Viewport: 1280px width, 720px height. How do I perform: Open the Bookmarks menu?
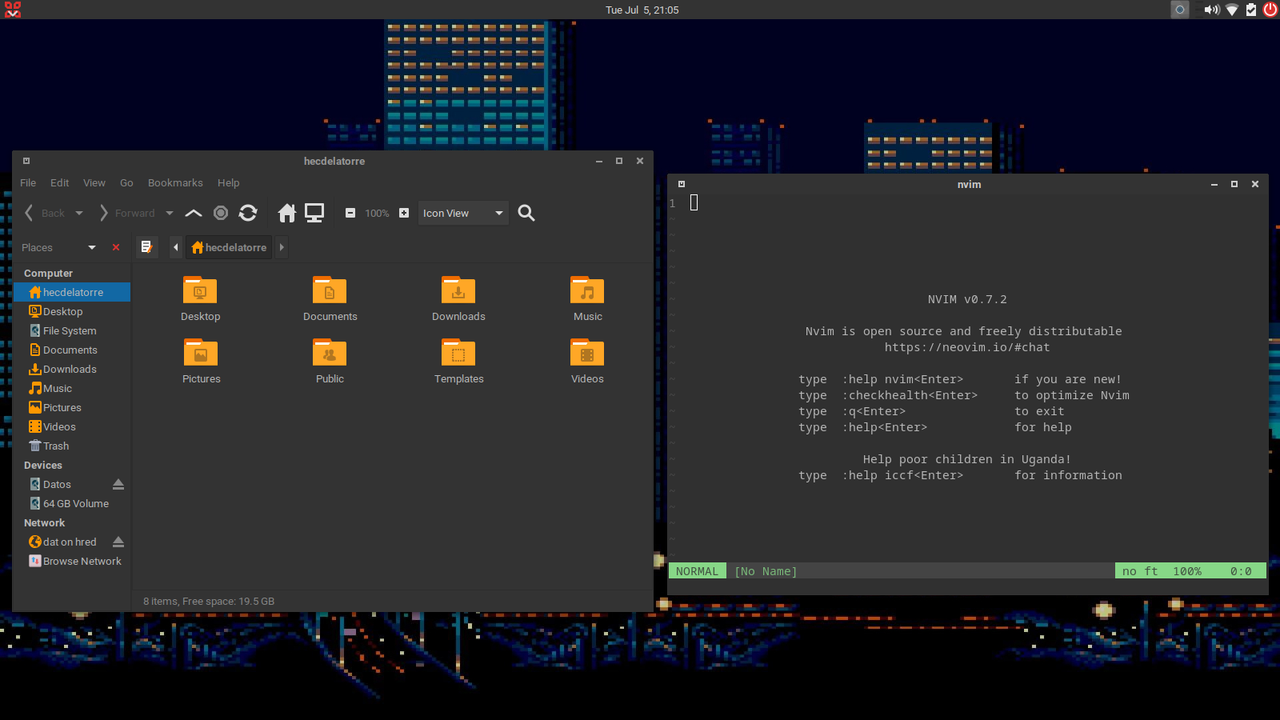(x=175, y=182)
